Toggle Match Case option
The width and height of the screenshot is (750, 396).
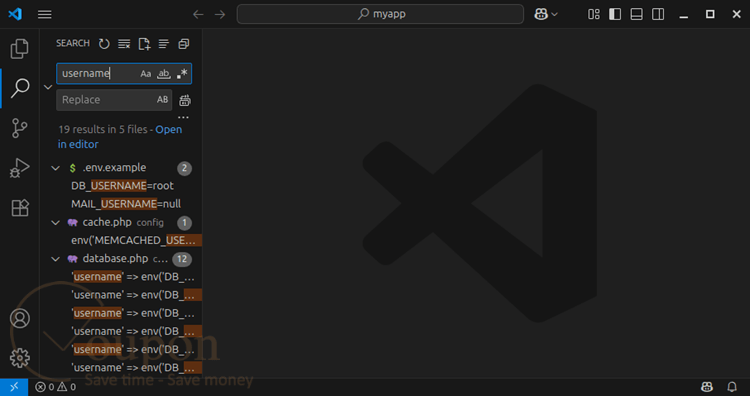[x=145, y=74]
